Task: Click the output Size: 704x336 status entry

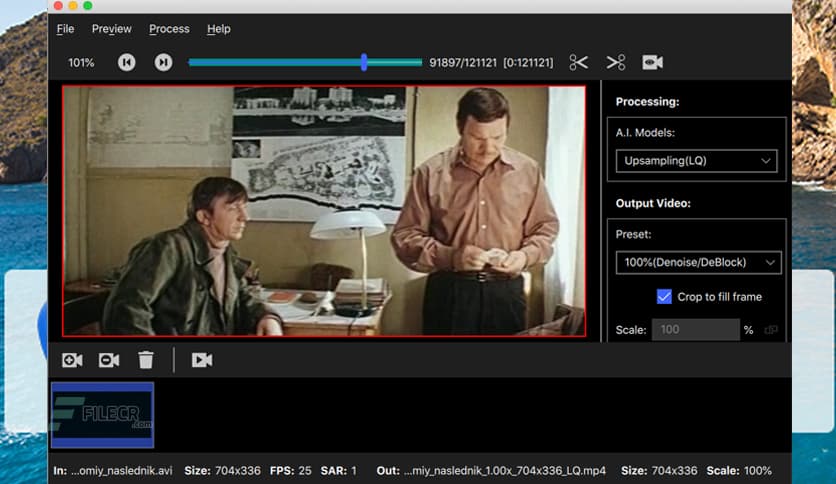Action: pos(659,471)
